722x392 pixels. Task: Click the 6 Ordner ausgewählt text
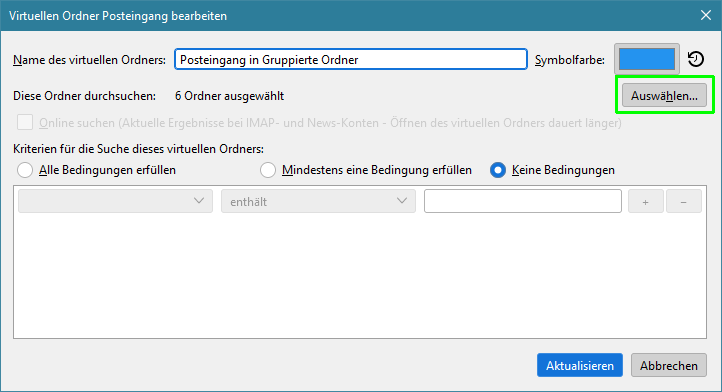coord(229,96)
